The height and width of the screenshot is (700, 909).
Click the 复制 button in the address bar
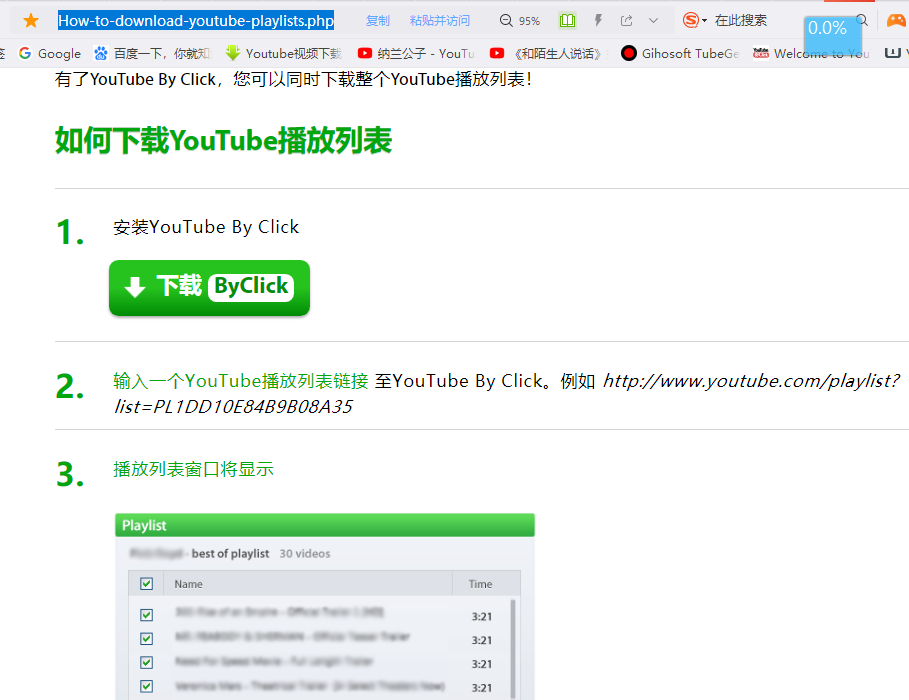(378, 21)
